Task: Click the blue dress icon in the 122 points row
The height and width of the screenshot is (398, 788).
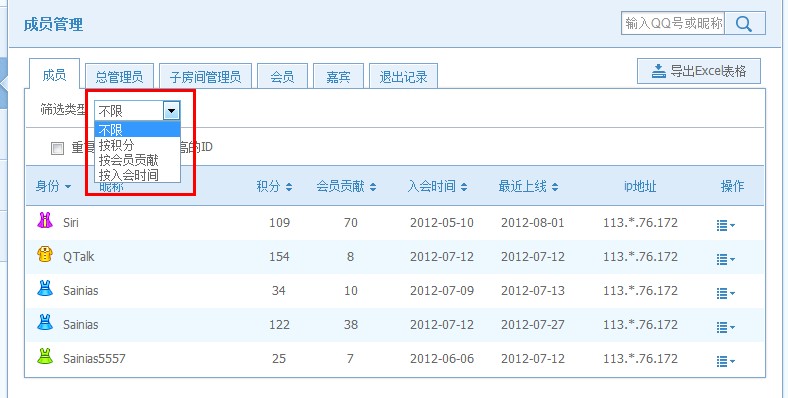Action: coord(45,322)
